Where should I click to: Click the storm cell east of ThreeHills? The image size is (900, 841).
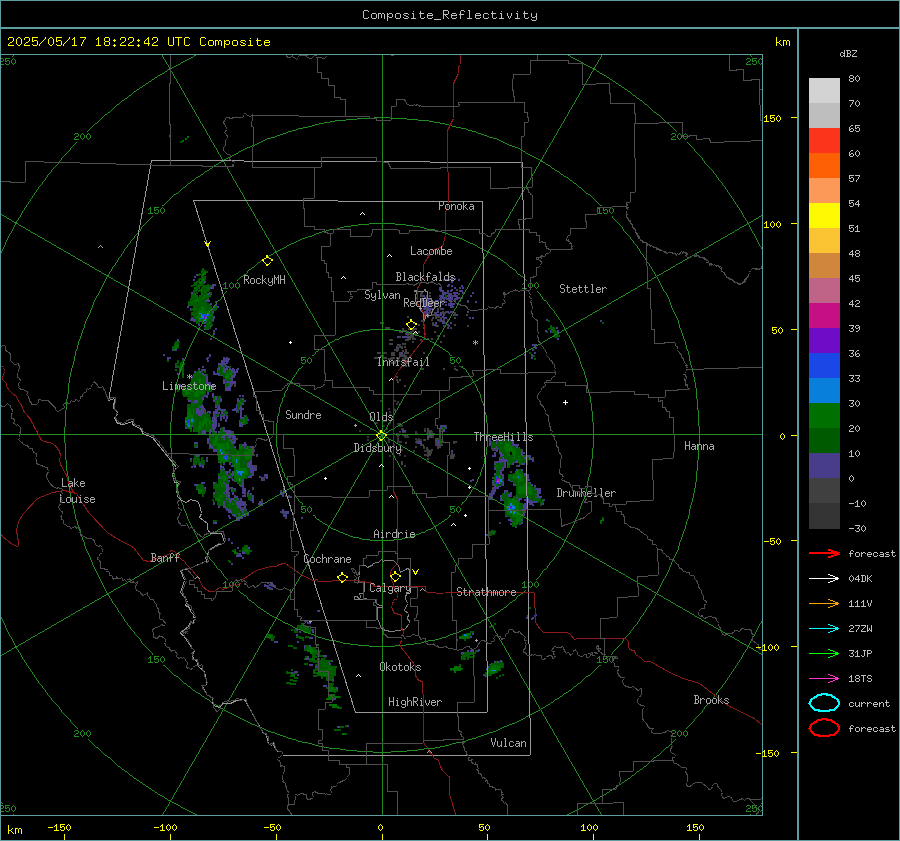(514, 481)
